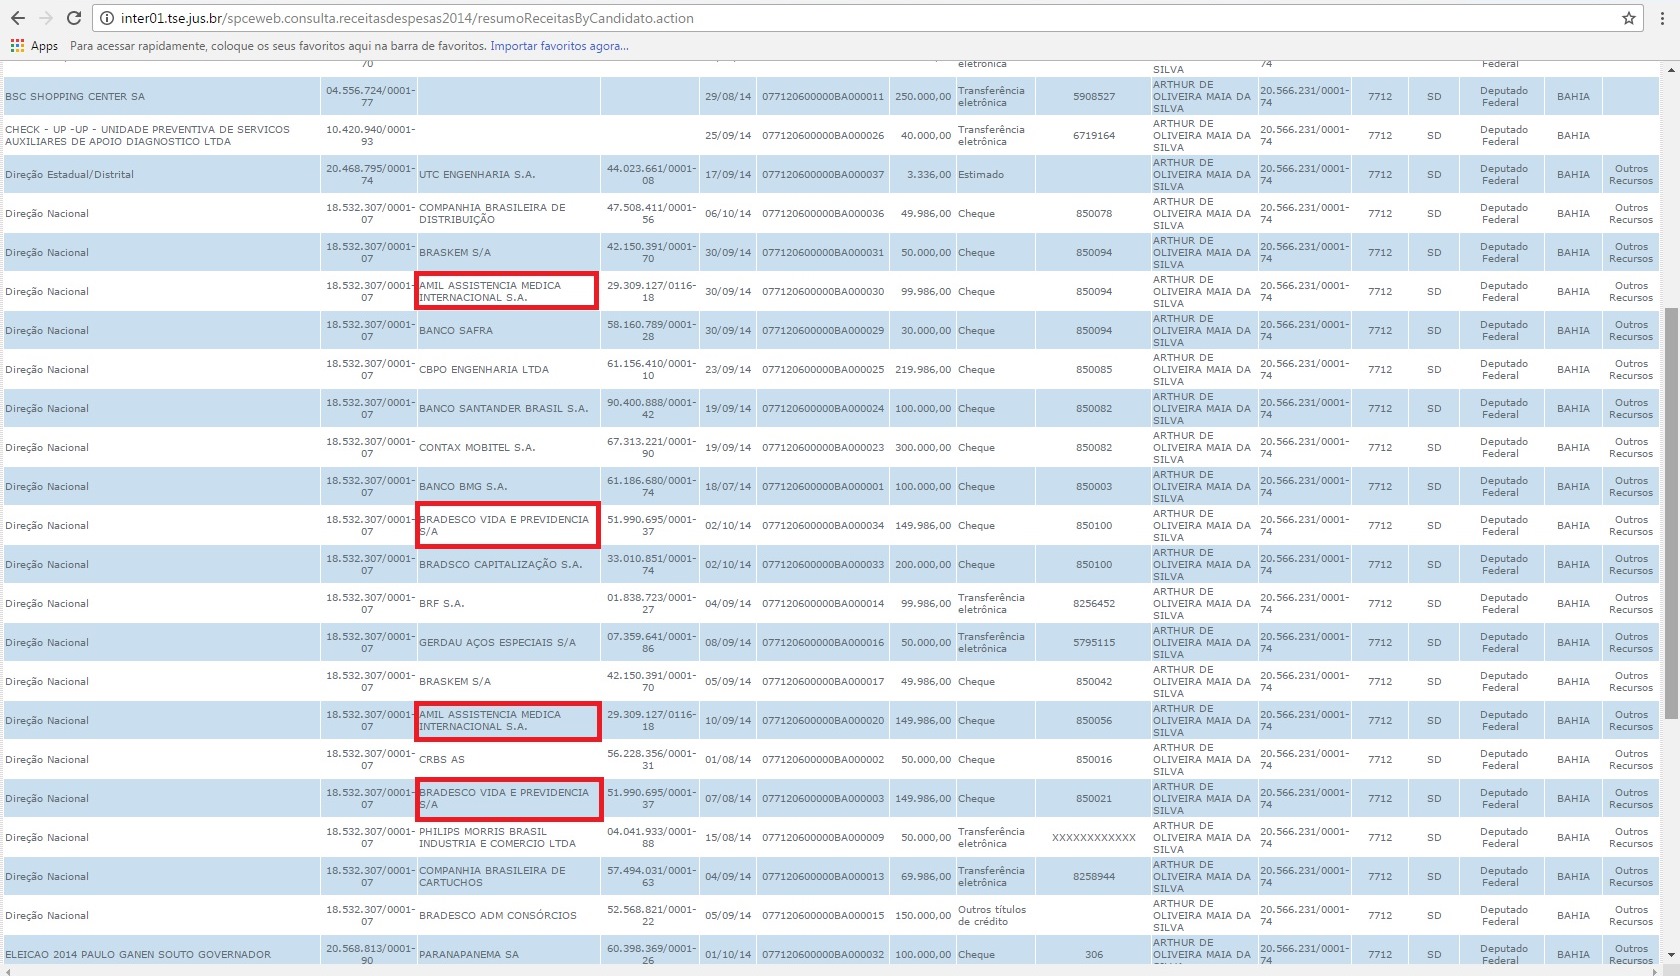The image size is (1680, 976).
Task: Click document number '306' in Paranapanema row
Action: [1094, 955]
